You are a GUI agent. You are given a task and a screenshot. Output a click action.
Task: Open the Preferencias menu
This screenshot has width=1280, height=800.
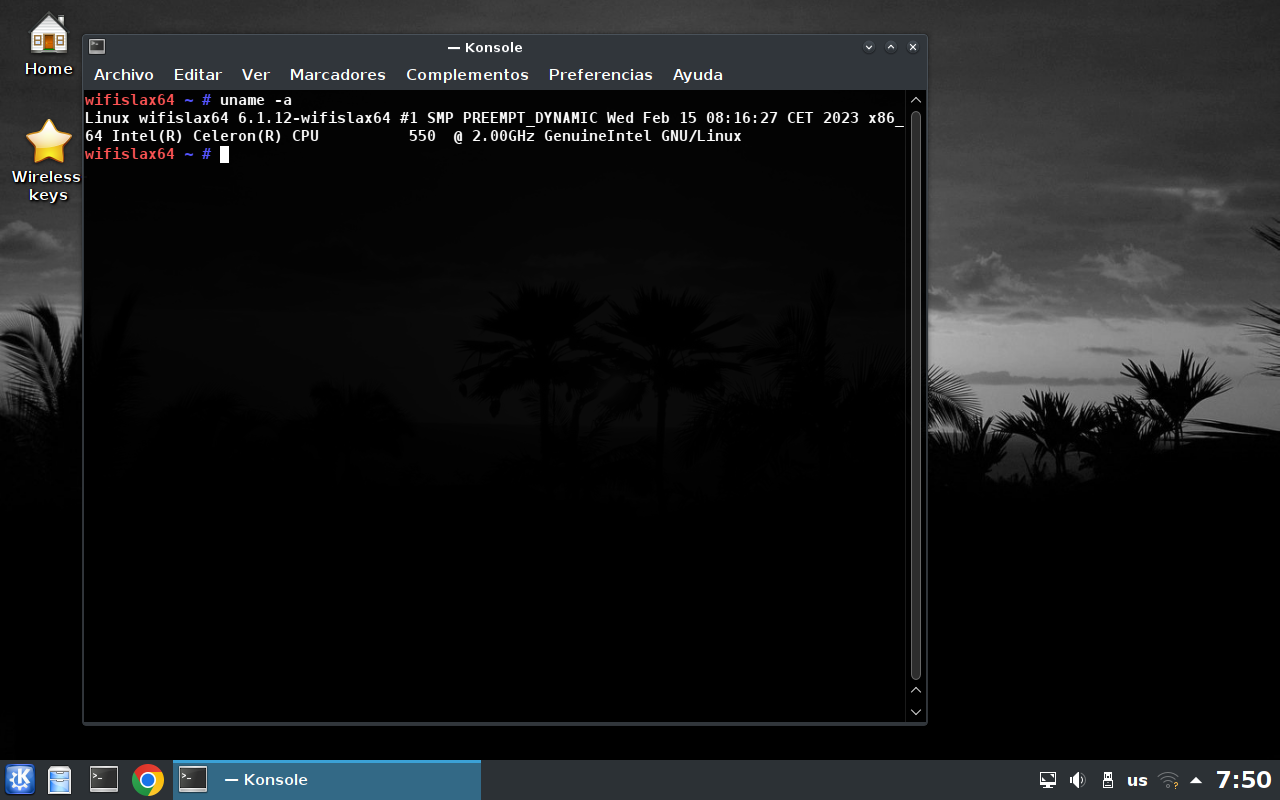[601, 75]
